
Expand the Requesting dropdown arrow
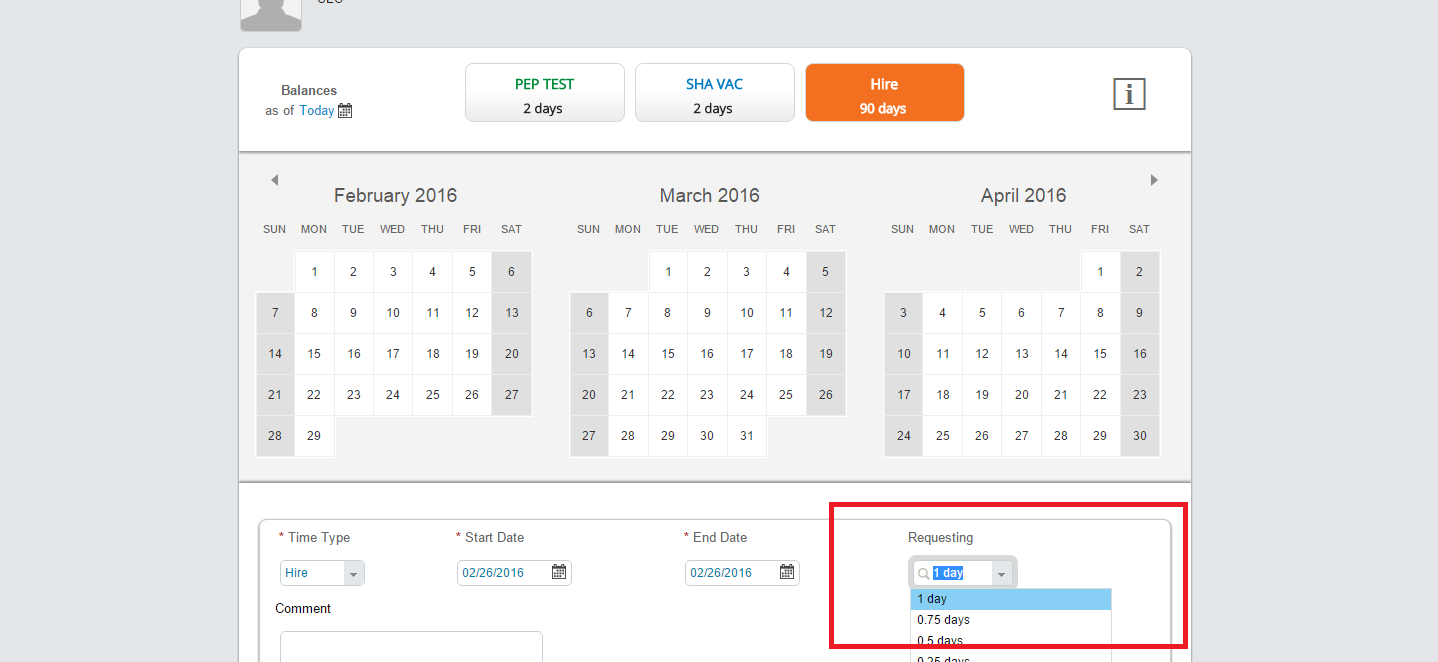[x=1001, y=574]
